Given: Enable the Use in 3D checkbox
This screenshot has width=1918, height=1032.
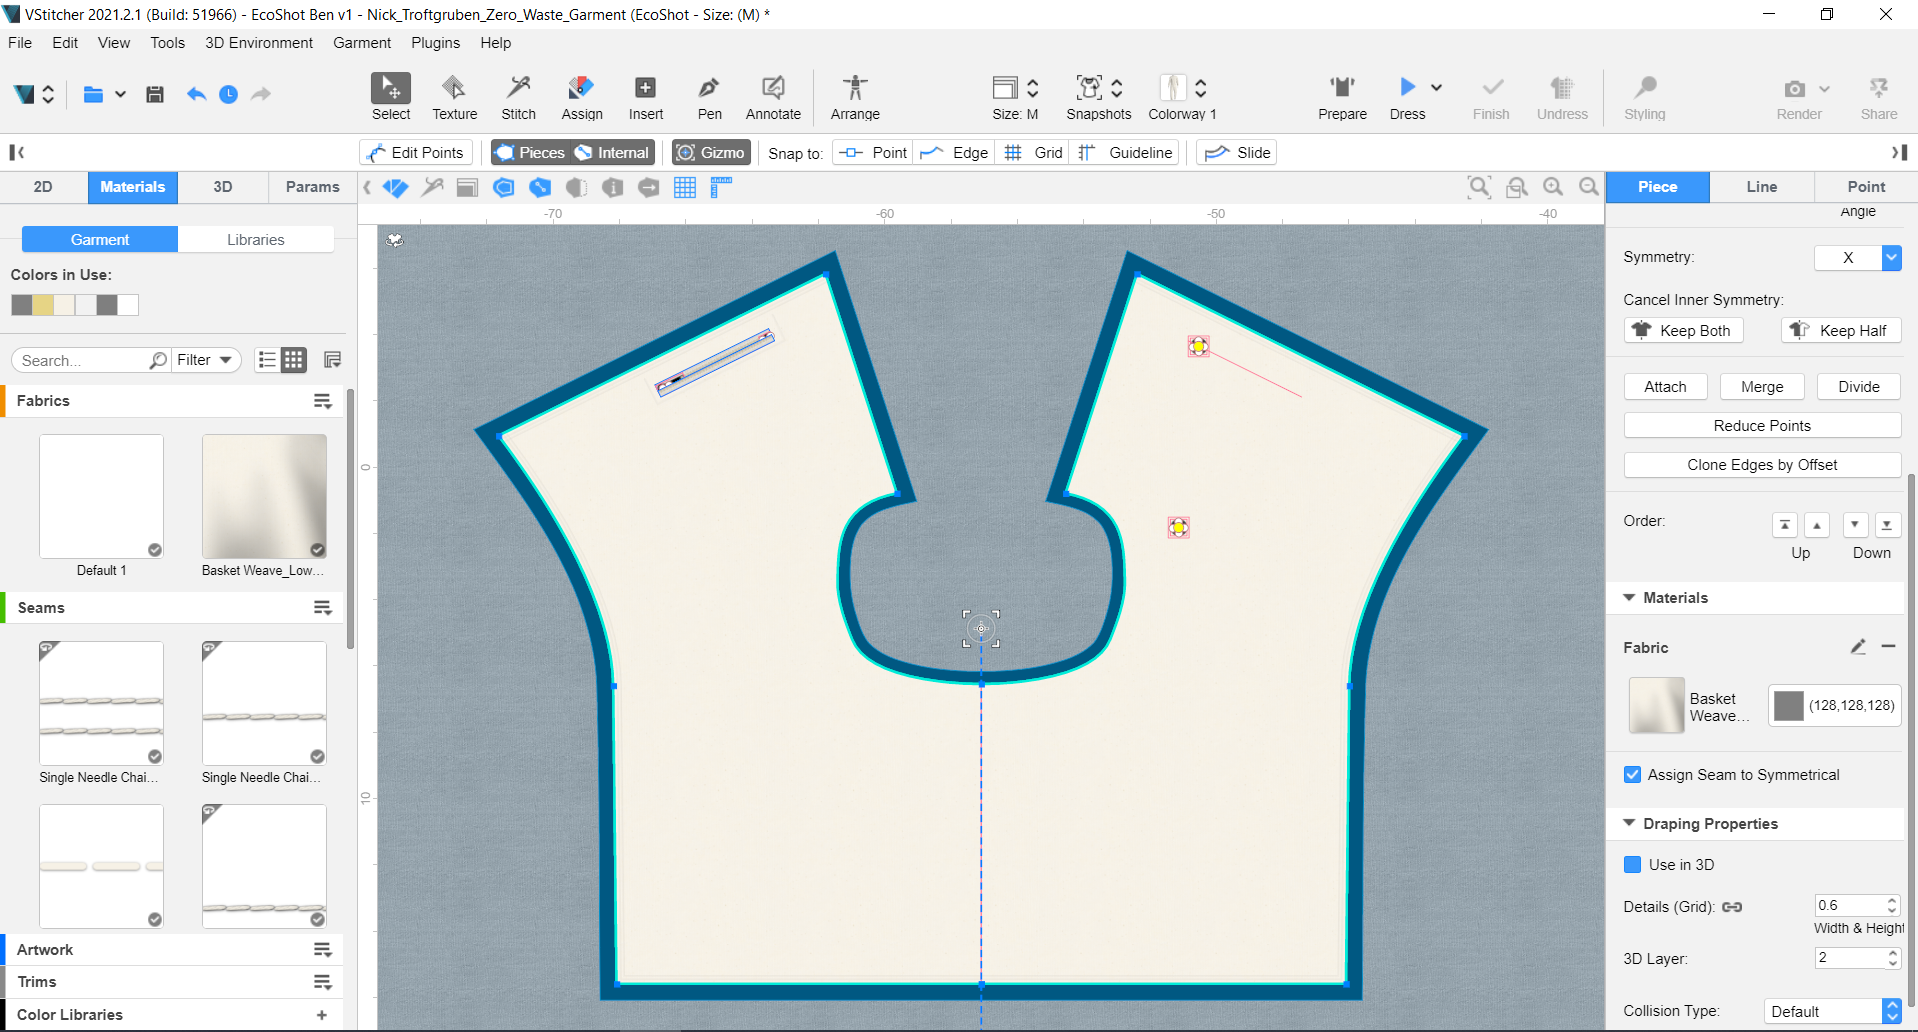Looking at the screenshot, I should pyautogui.click(x=1632, y=865).
